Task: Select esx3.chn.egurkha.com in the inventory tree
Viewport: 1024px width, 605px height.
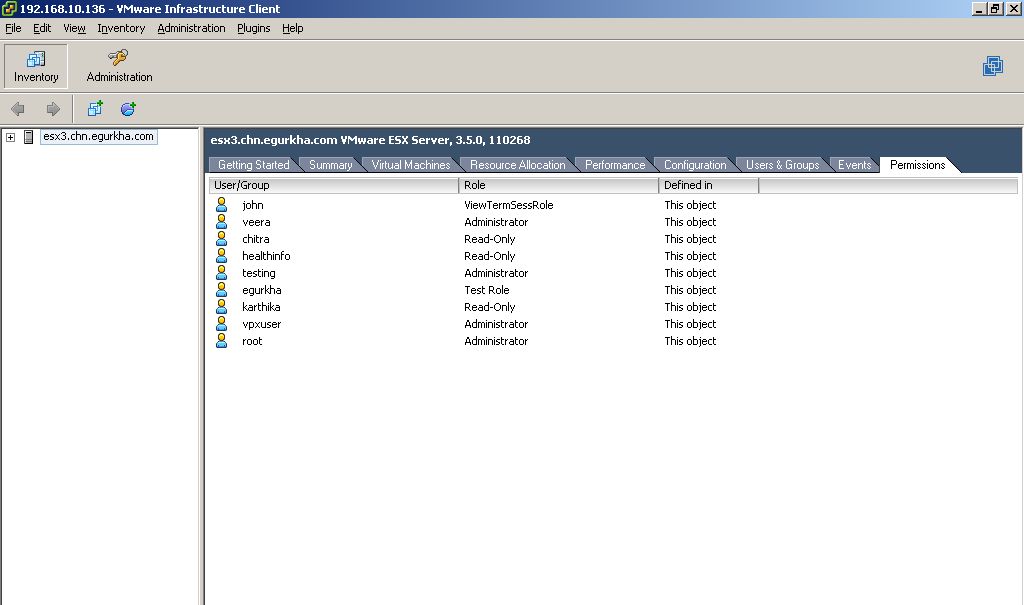Action: coord(99,137)
